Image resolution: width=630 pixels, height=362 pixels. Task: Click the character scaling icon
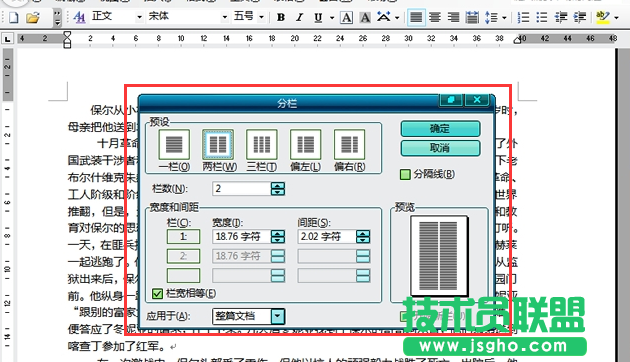tap(384, 17)
